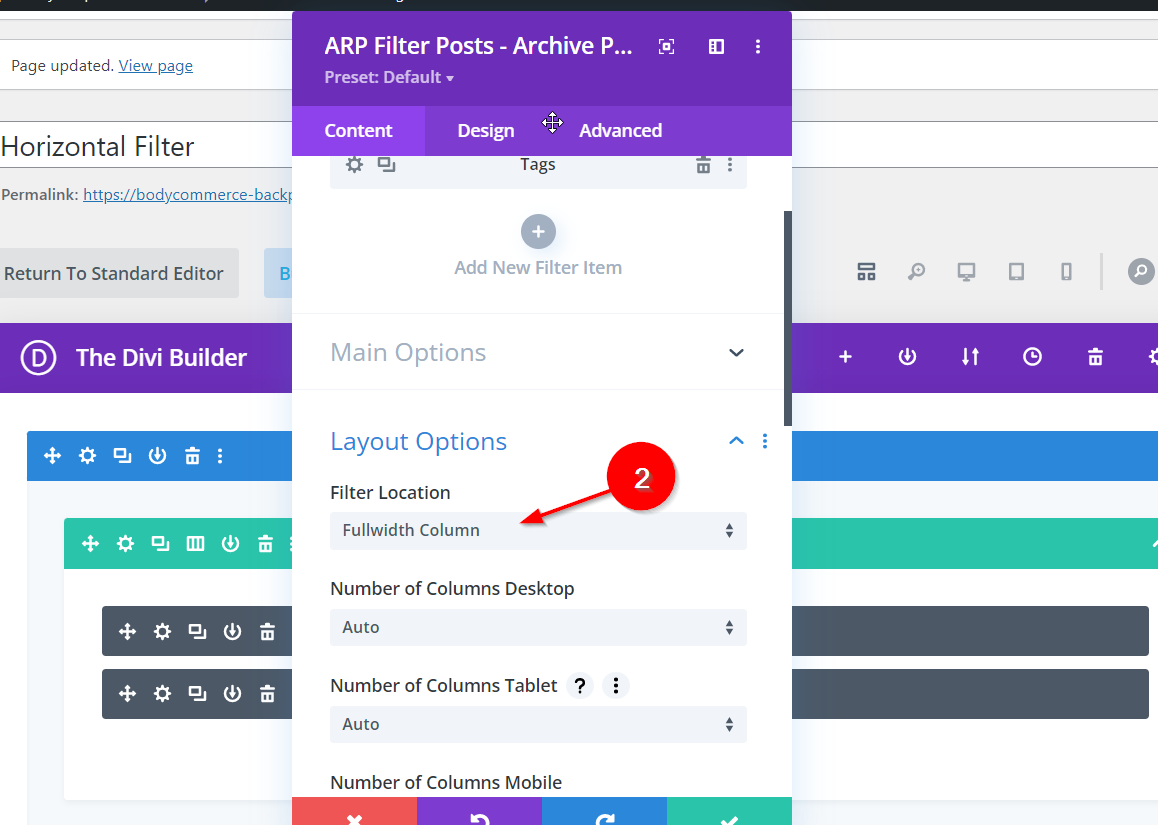Viewport: 1158px width, 825px height.
Task: Expand the Main Options section
Action: (736, 353)
